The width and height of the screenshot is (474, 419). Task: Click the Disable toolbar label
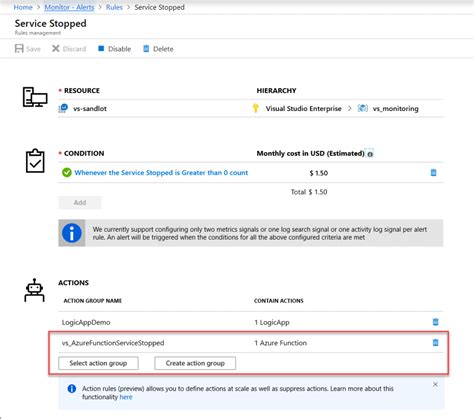click(119, 49)
